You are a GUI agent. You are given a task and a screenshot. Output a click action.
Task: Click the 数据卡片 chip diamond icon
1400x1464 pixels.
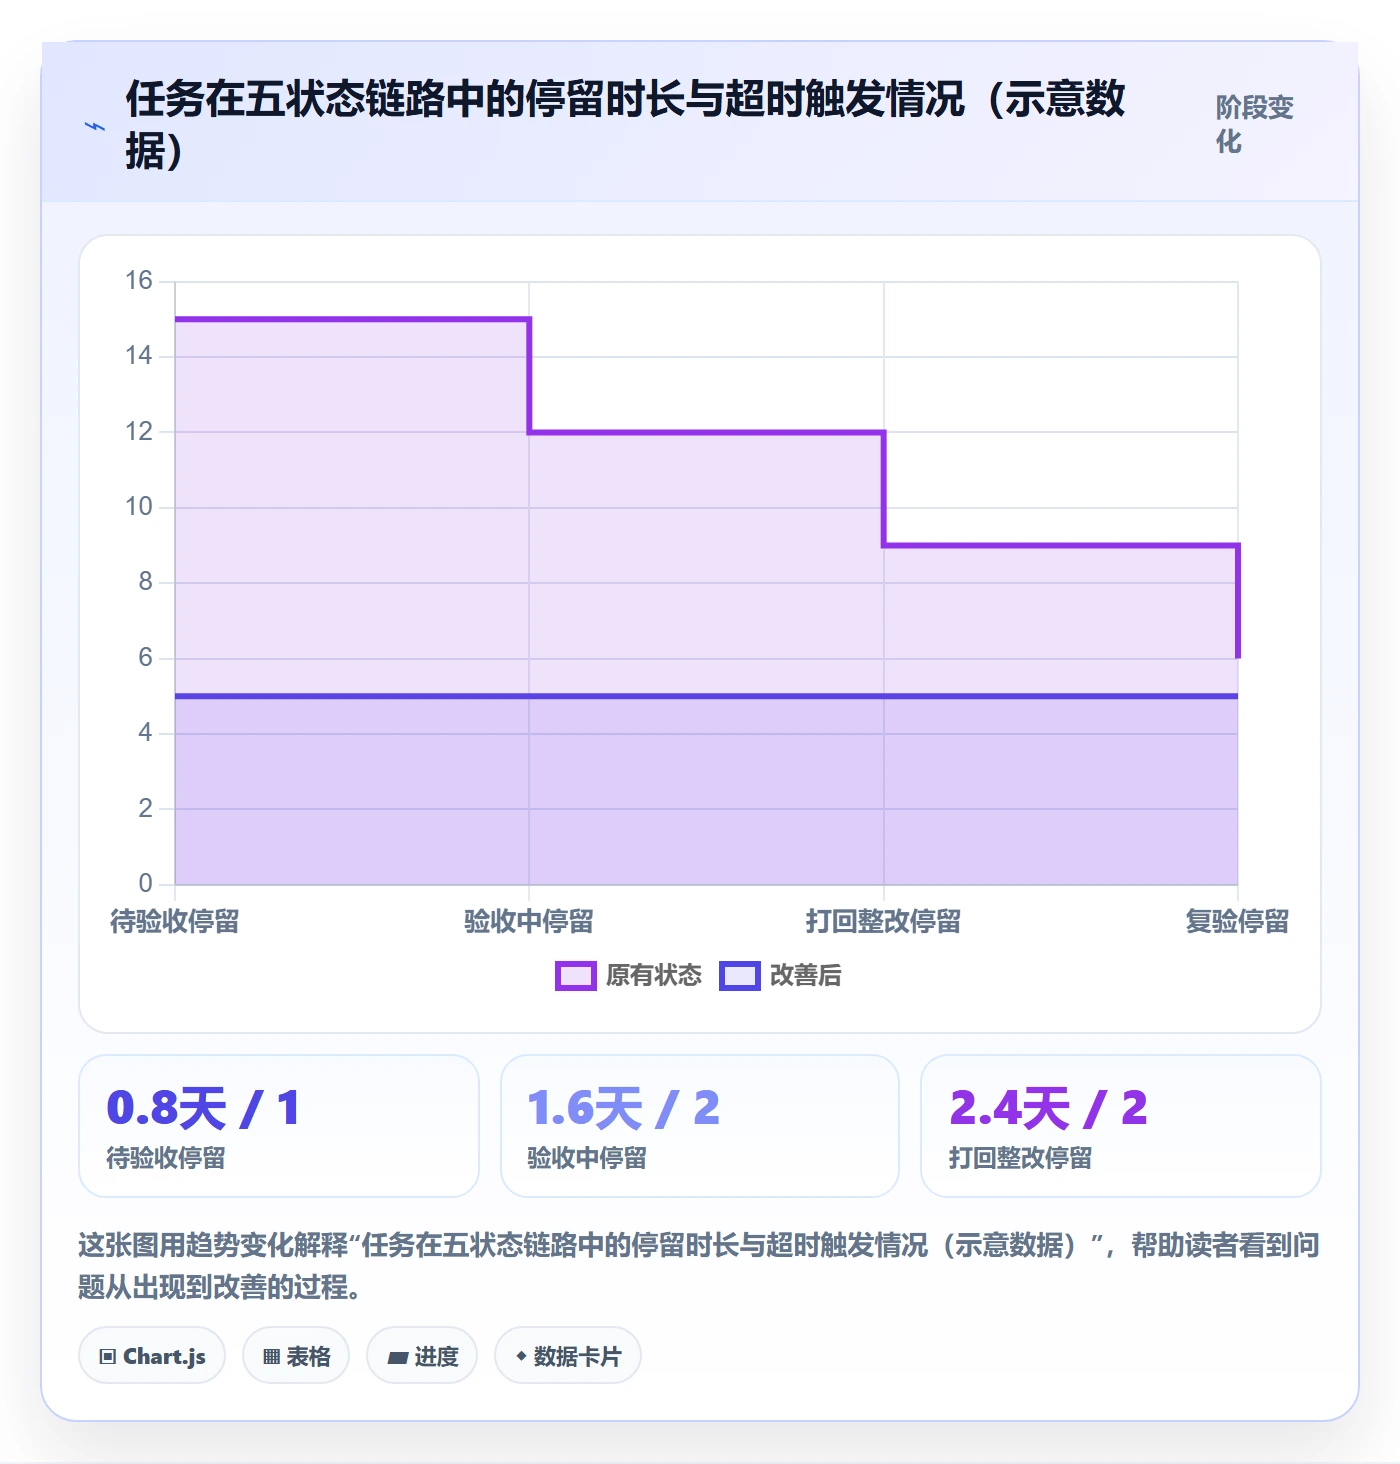pyautogui.click(x=521, y=1356)
